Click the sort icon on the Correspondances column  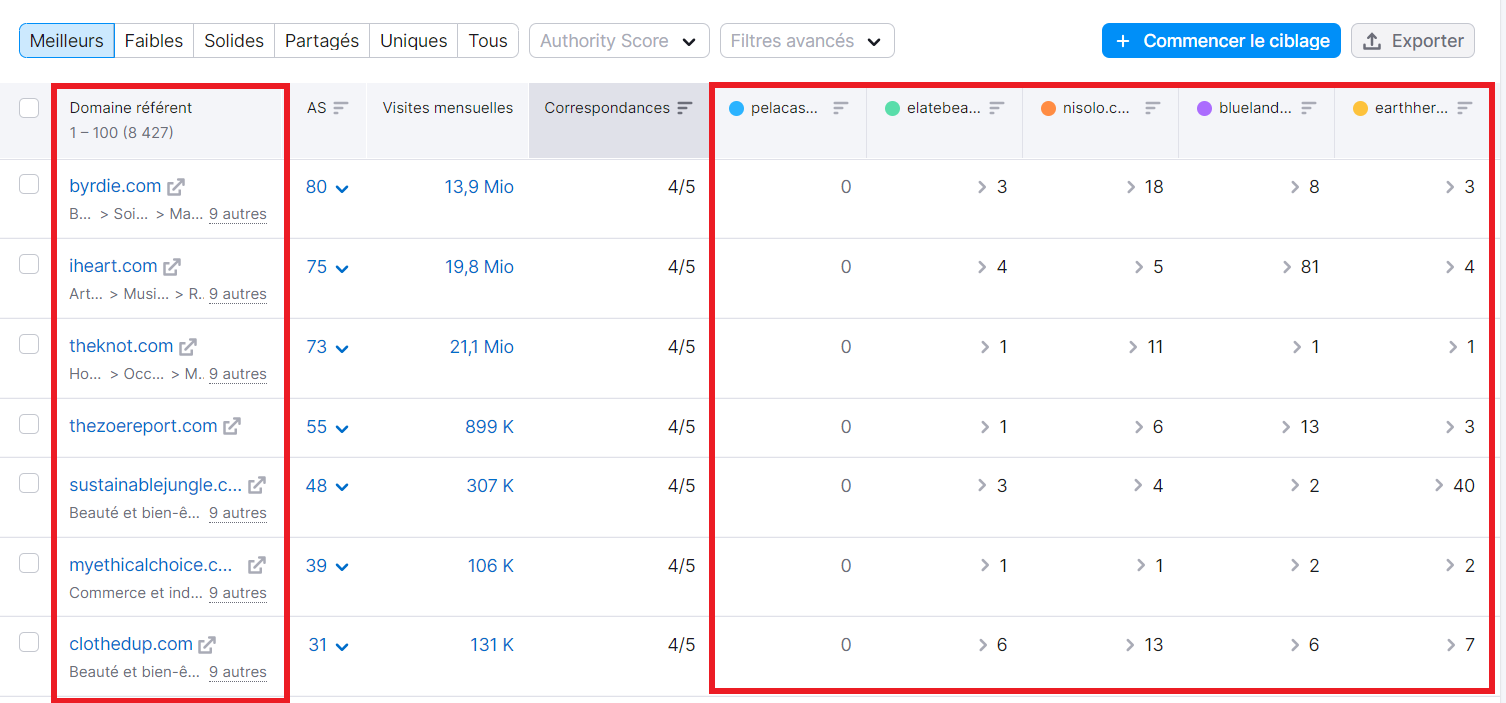(x=684, y=107)
